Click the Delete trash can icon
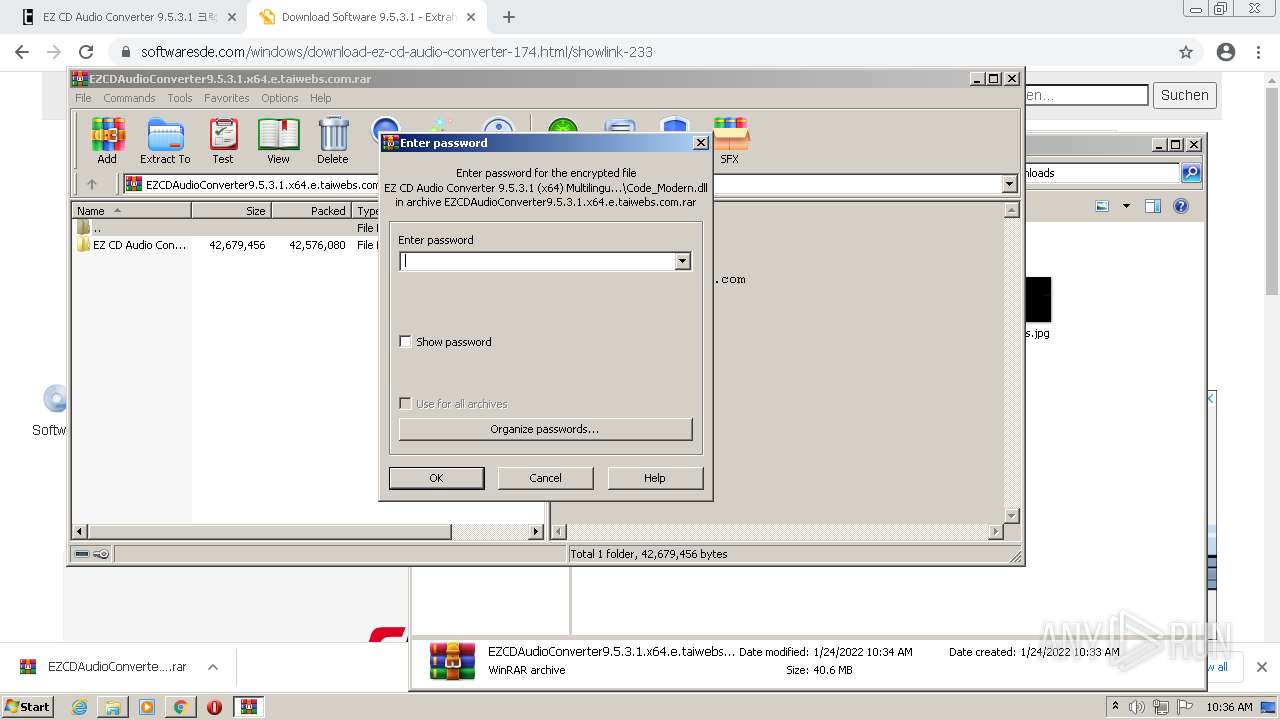Image resolution: width=1280 pixels, height=720 pixels. (333, 140)
